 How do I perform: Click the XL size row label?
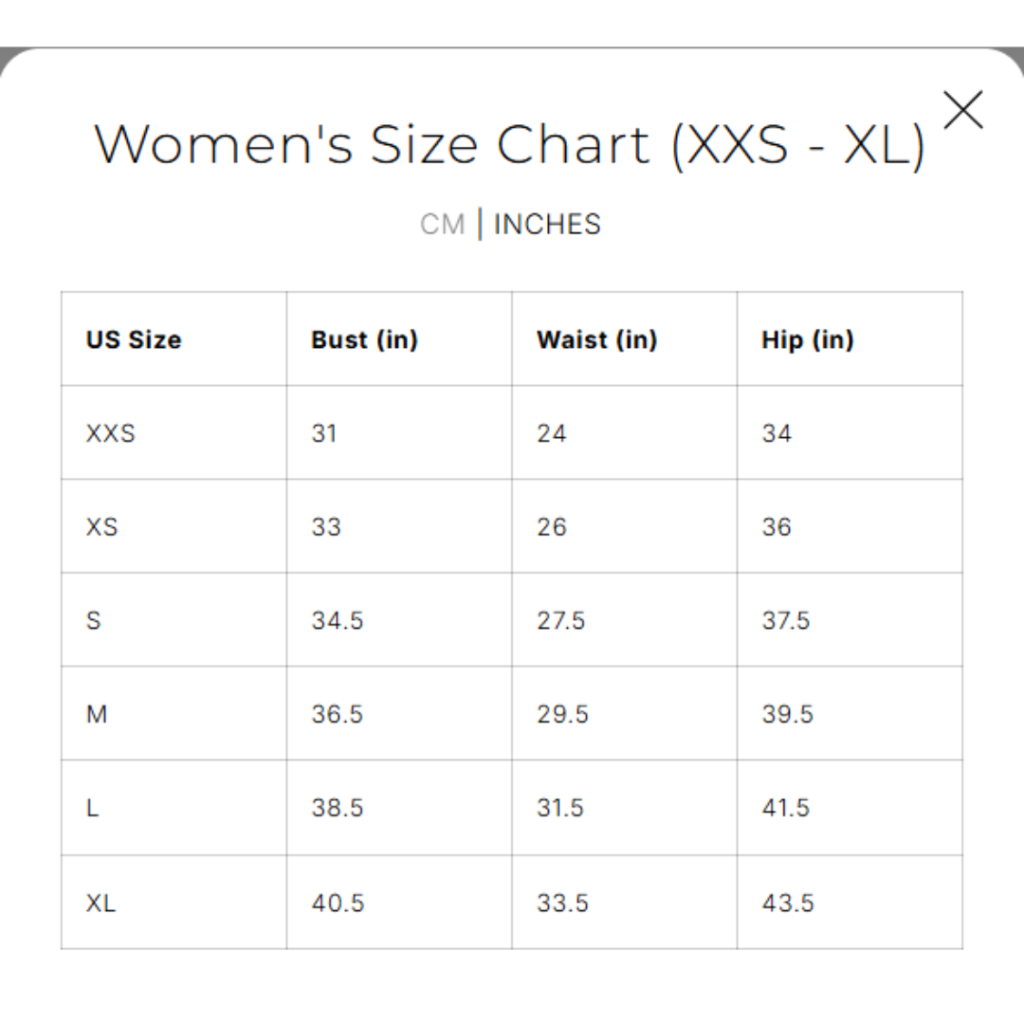click(x=101, y=903)
